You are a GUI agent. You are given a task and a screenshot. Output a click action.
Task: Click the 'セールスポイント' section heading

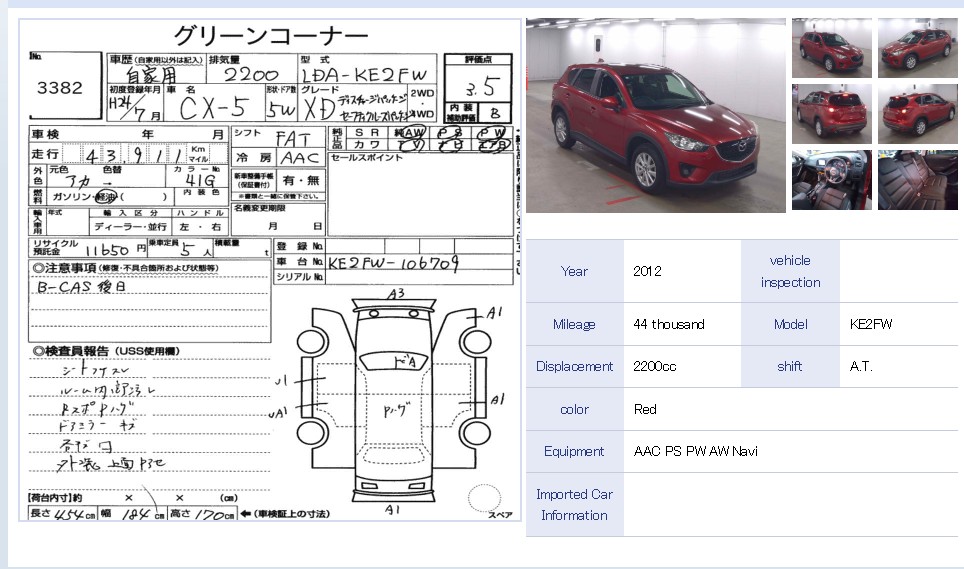point(367,158)
